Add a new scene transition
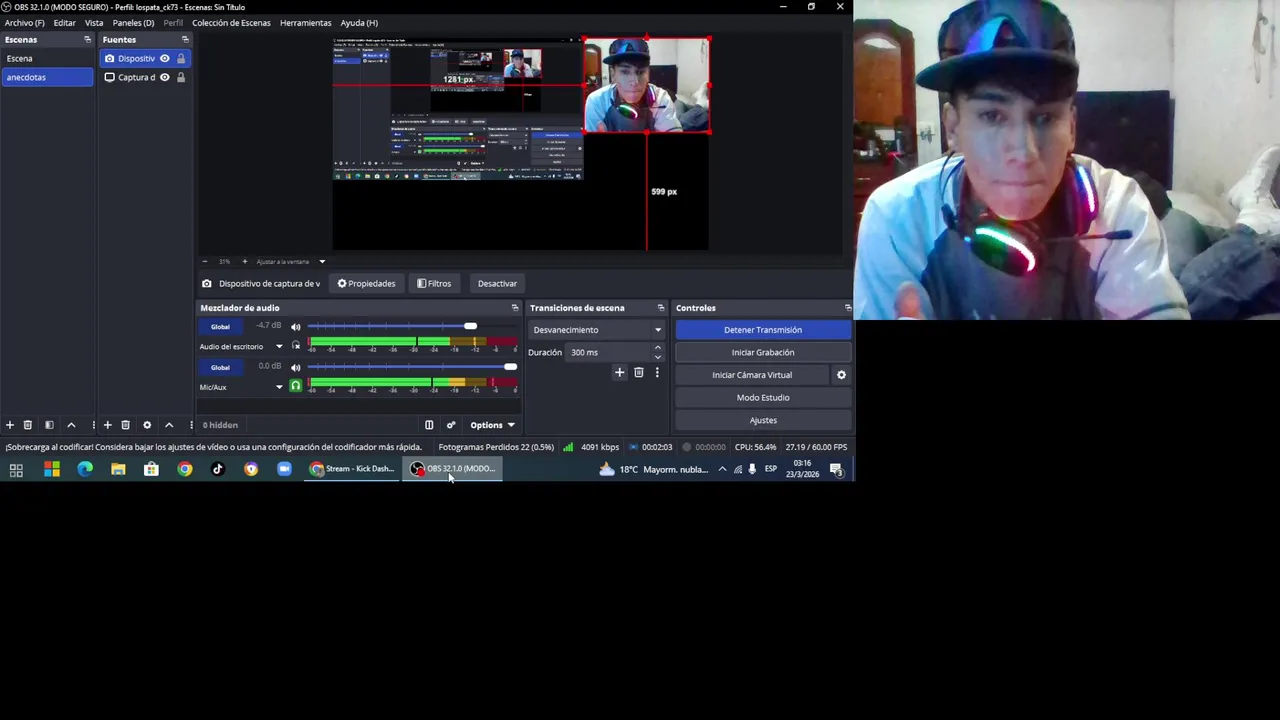The height and width of the screenshot is (720, 1280). click(619, 373)
